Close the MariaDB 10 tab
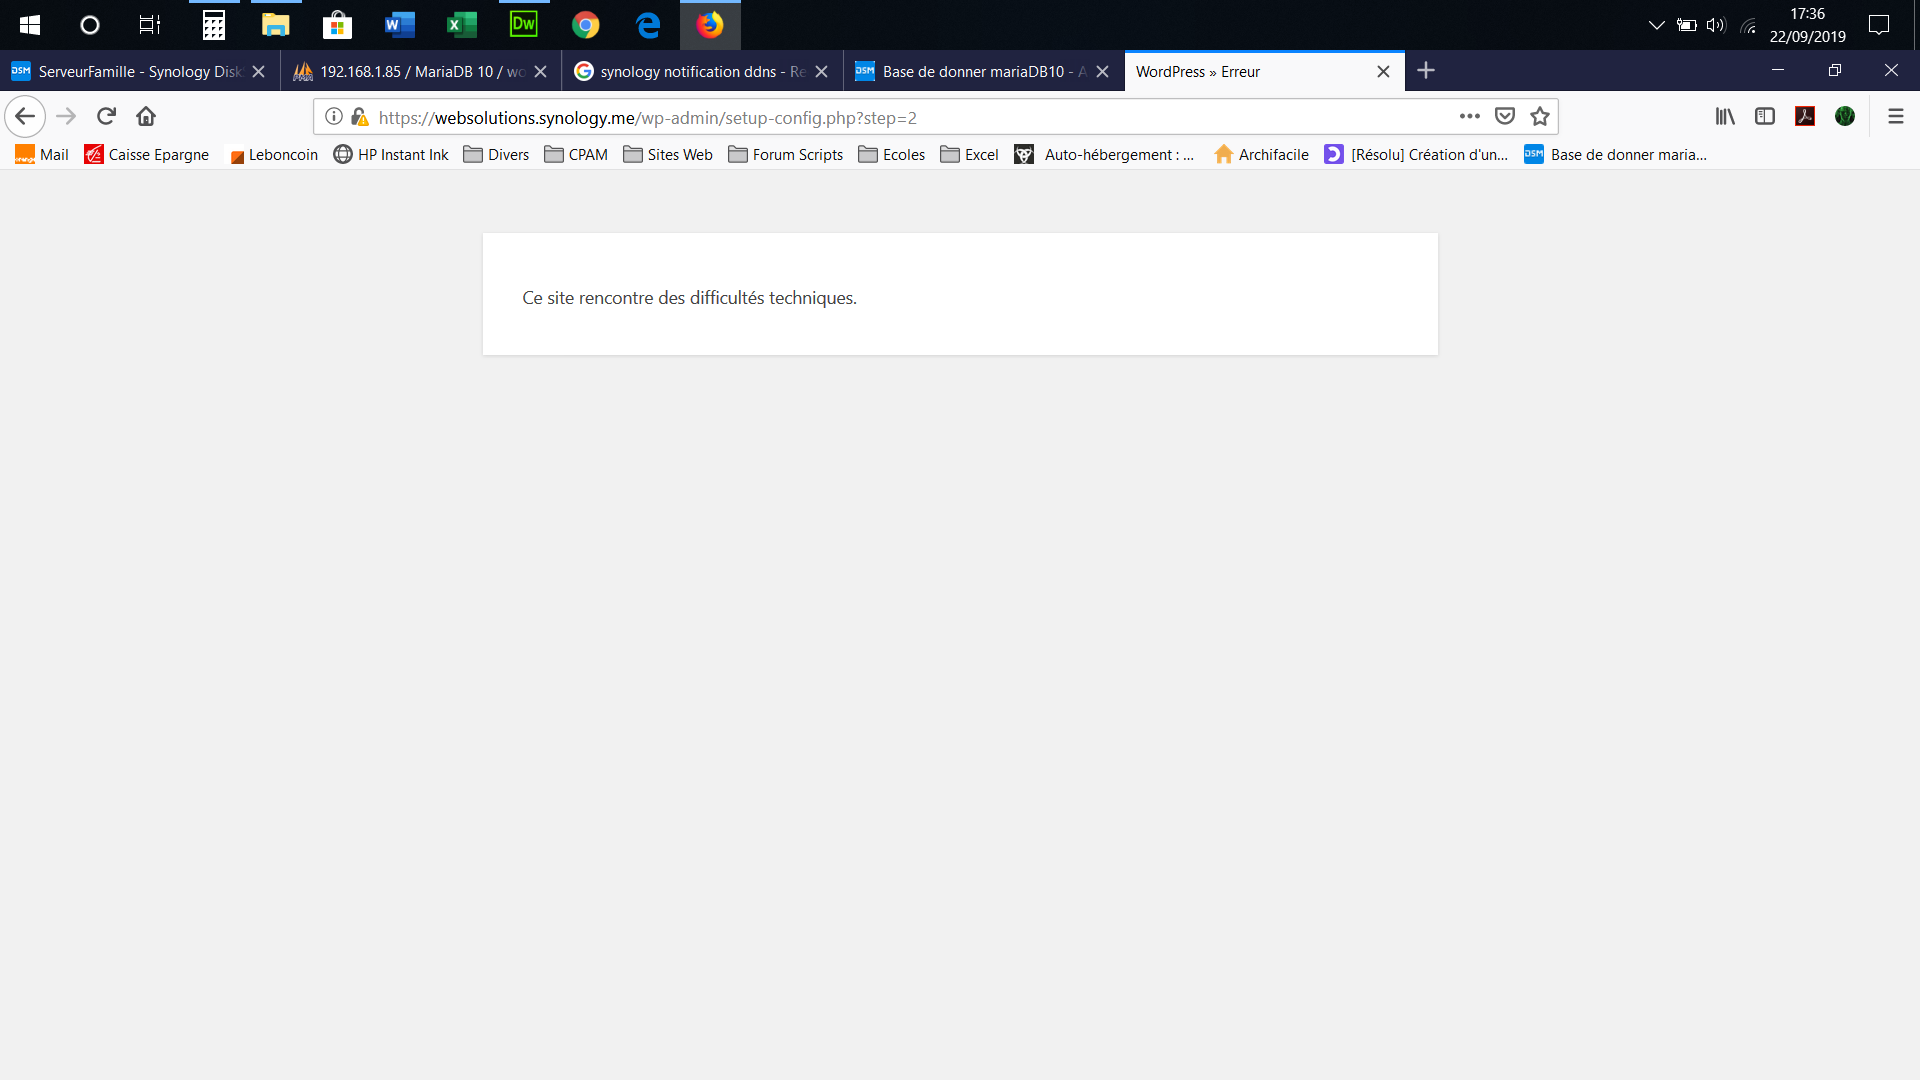This screenshot has width=1920, height=1080. [x=540, y=71]
